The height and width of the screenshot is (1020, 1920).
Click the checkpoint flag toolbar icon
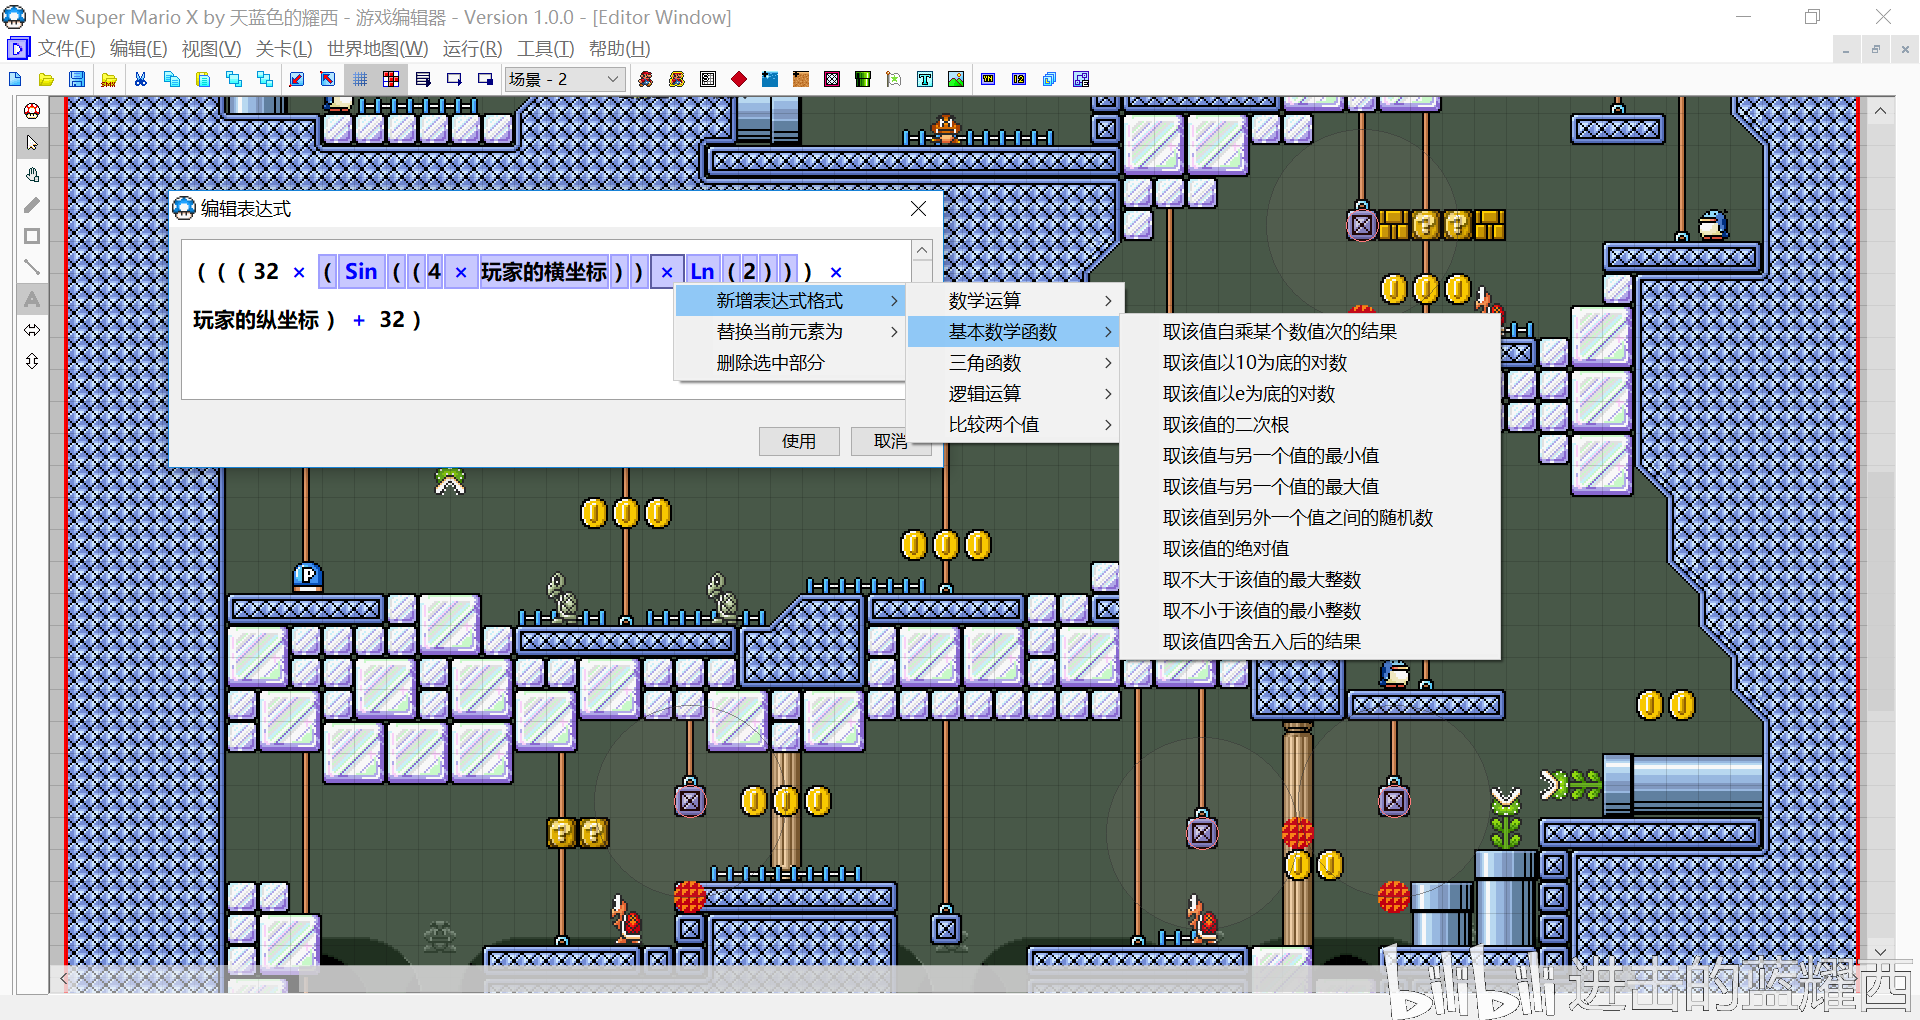point(894,79)
